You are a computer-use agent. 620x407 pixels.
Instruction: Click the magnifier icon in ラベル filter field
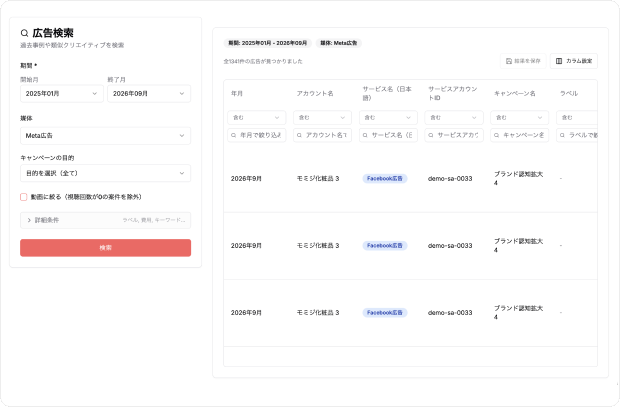562,135
